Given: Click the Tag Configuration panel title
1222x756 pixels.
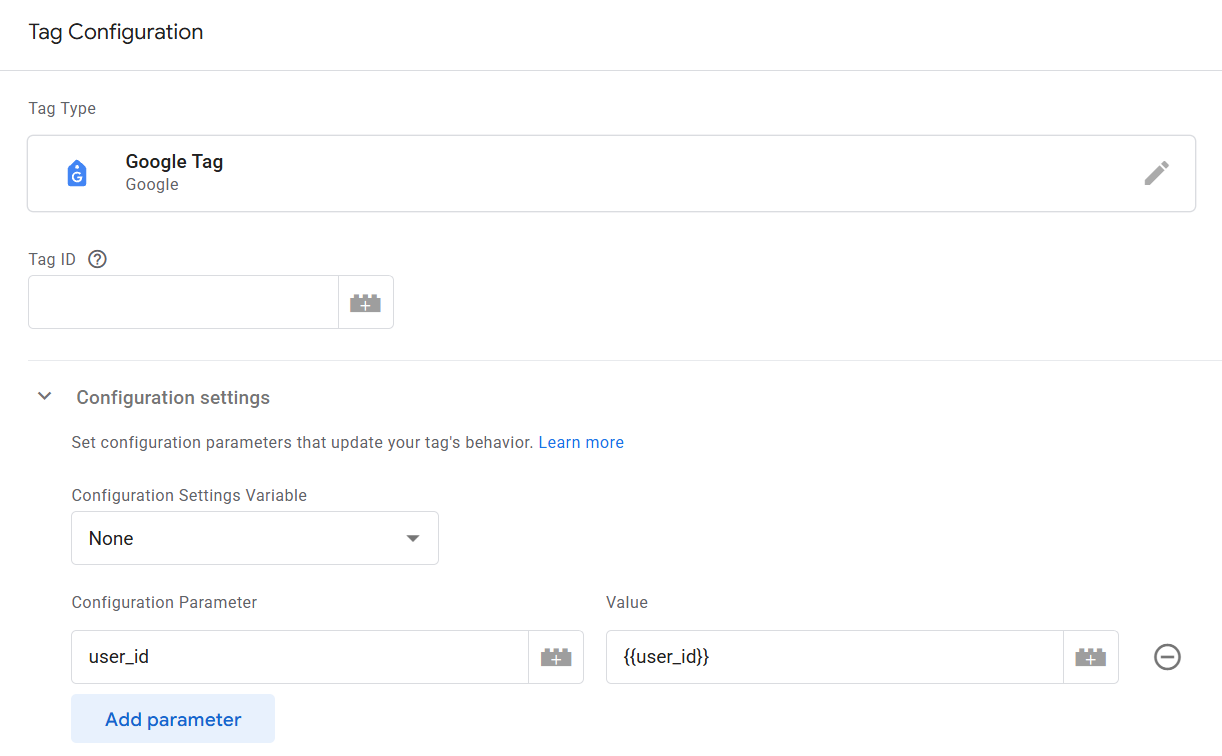Looking at the screenshot, I should (116, 32).
